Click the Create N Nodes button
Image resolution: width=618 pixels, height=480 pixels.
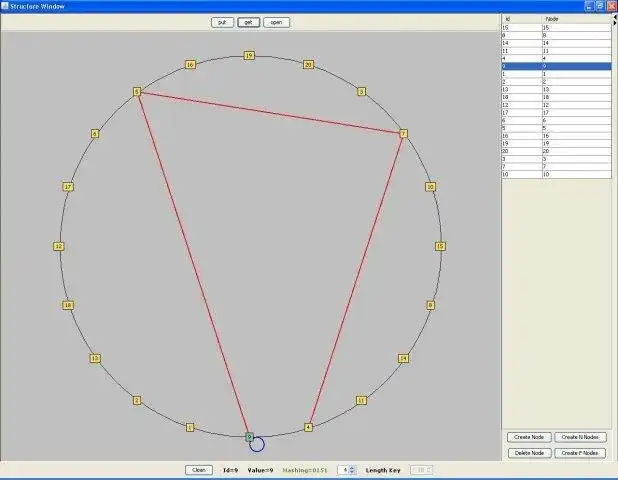[580, 437]
